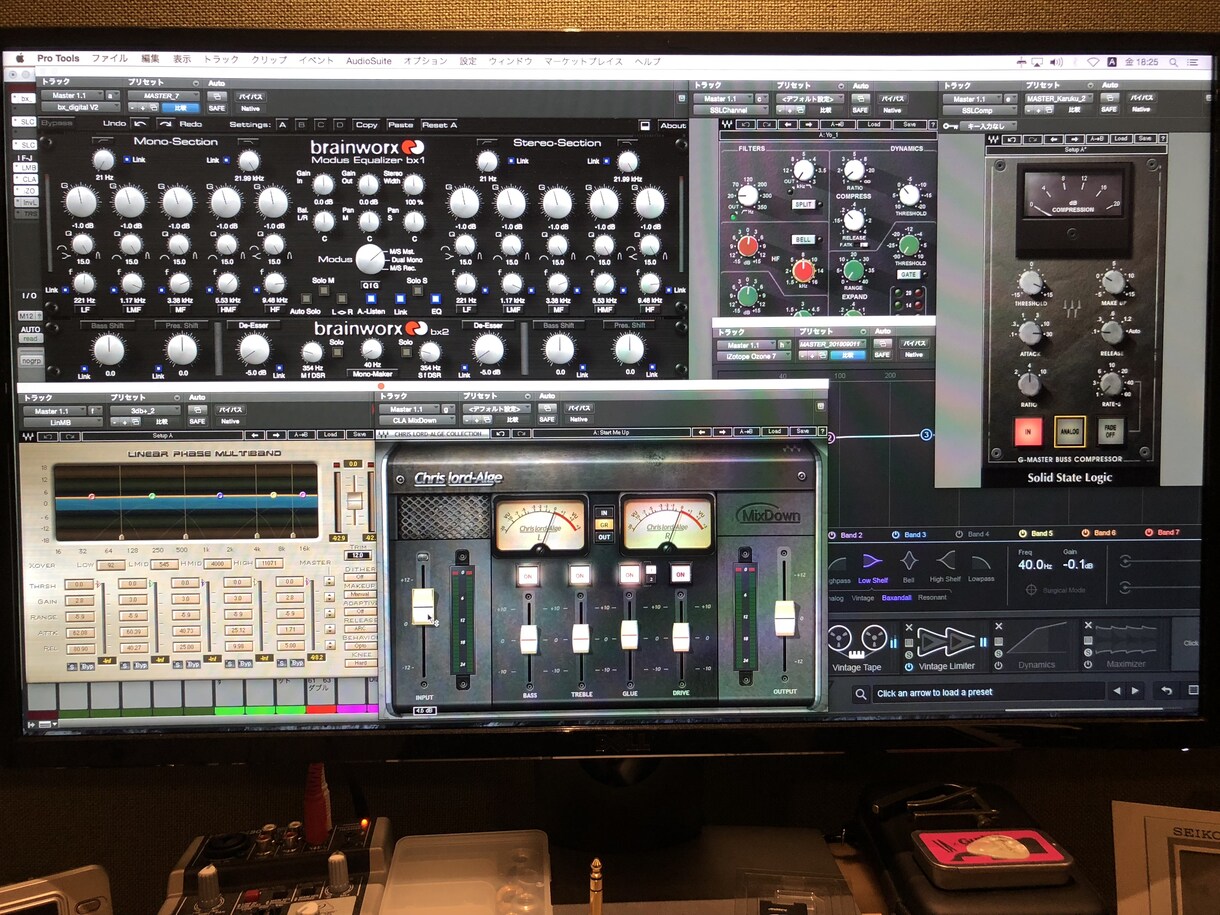Open the 3db+_2 preset dropdown in LinMB

pos(146,410)
